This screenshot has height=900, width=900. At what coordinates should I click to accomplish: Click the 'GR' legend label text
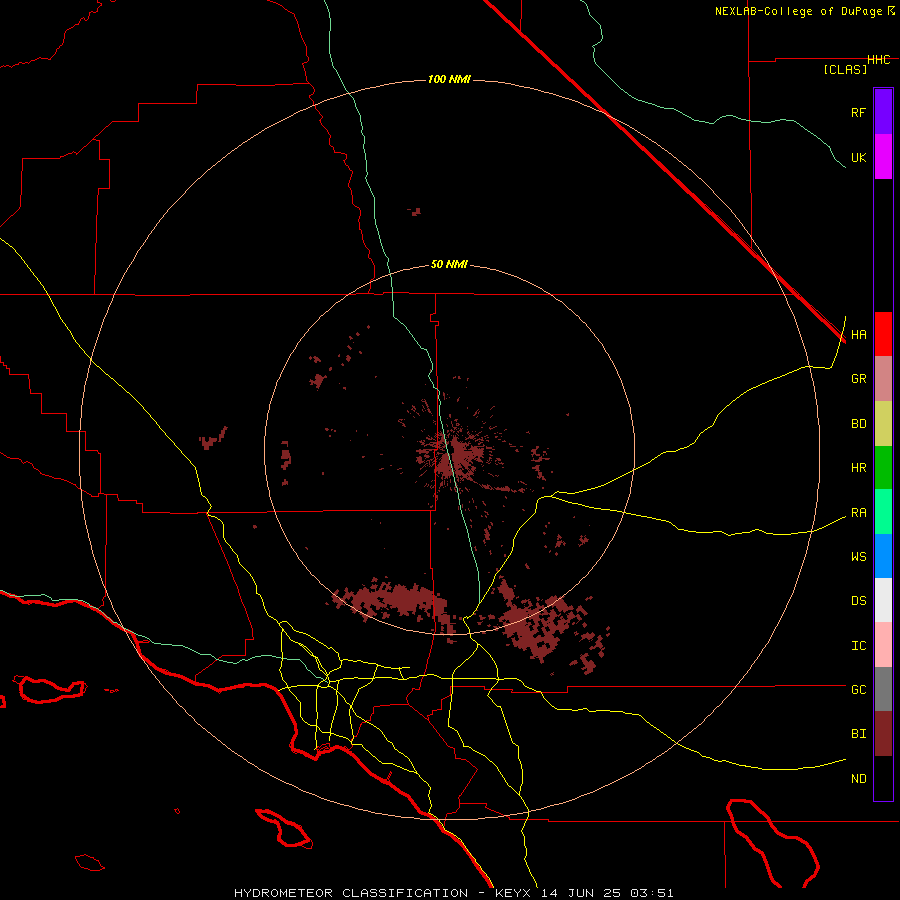(x=858, y=379)
